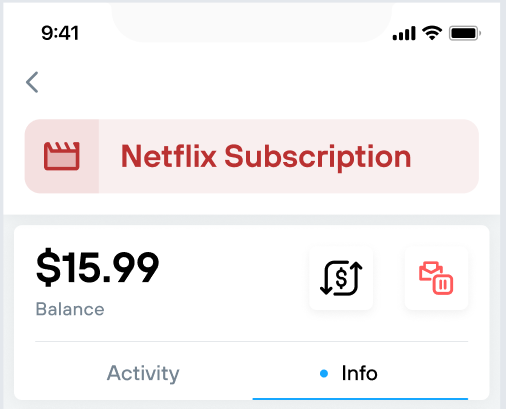Viewport: 506px width, 409px height.
Task: Tap the 9:41 clock in status bar
Action: coord(60,33)
